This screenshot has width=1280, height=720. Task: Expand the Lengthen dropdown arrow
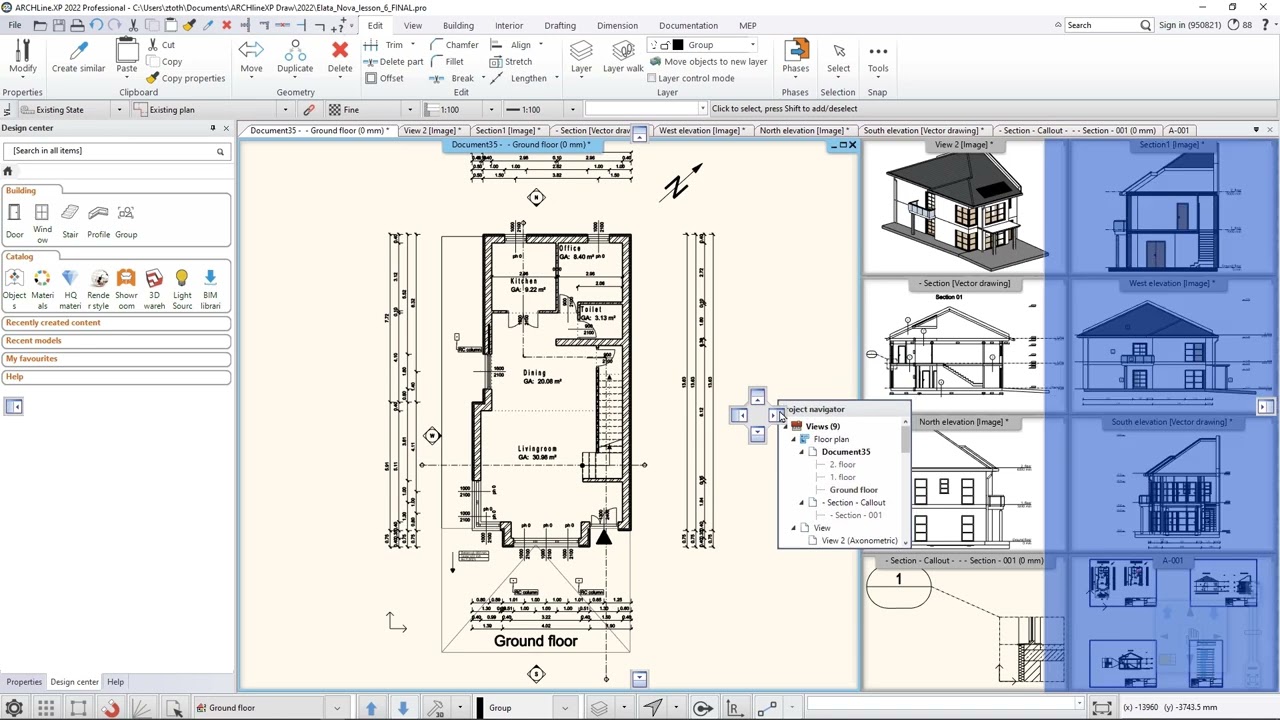click(x=555, y=79)
